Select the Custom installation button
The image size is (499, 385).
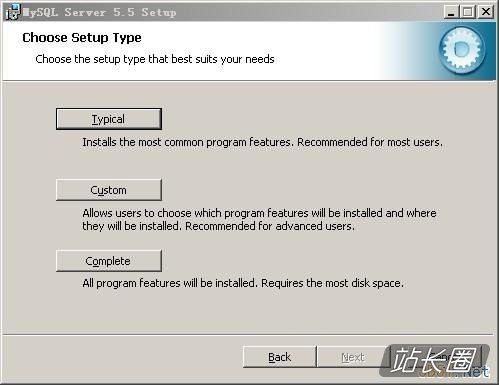[x=109, y=190]
